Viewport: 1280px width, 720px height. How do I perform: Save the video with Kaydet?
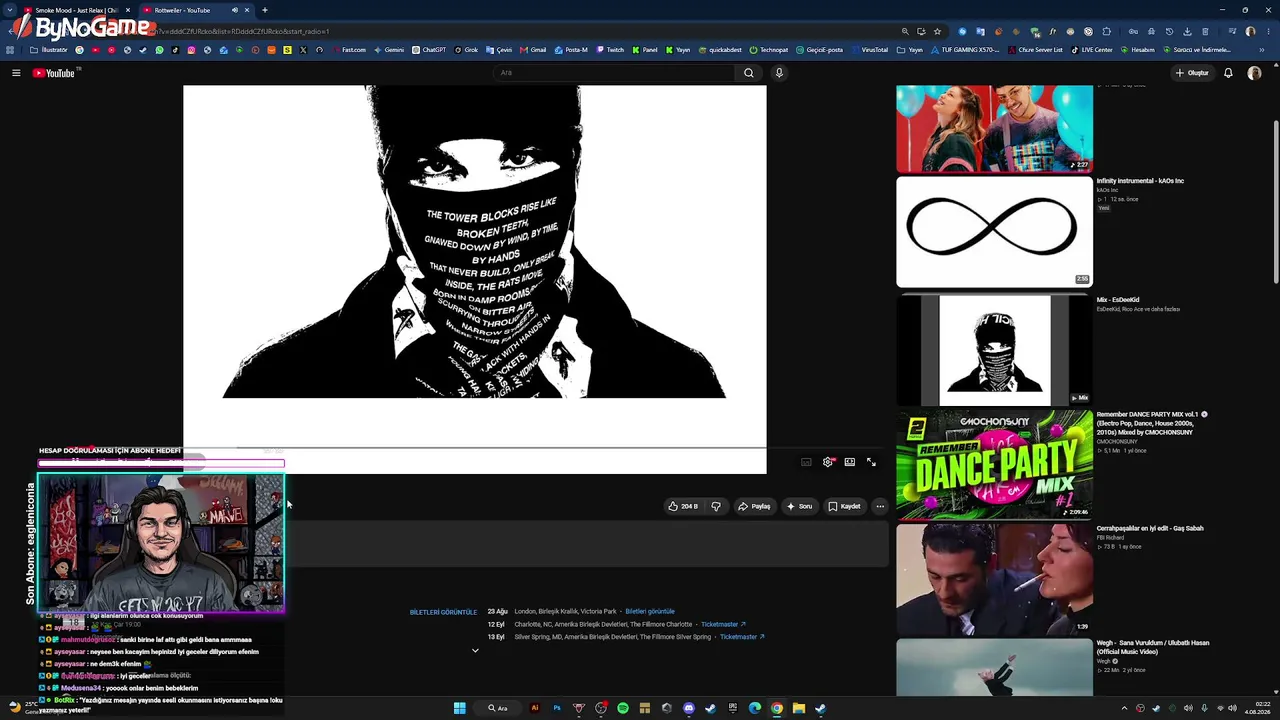click(845, 506)
